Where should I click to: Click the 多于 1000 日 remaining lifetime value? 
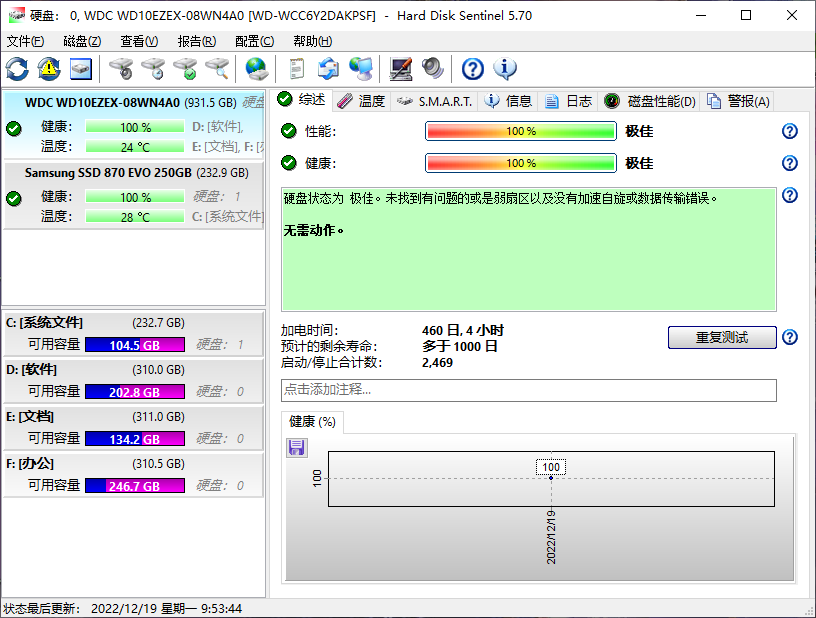pos(460,346)
